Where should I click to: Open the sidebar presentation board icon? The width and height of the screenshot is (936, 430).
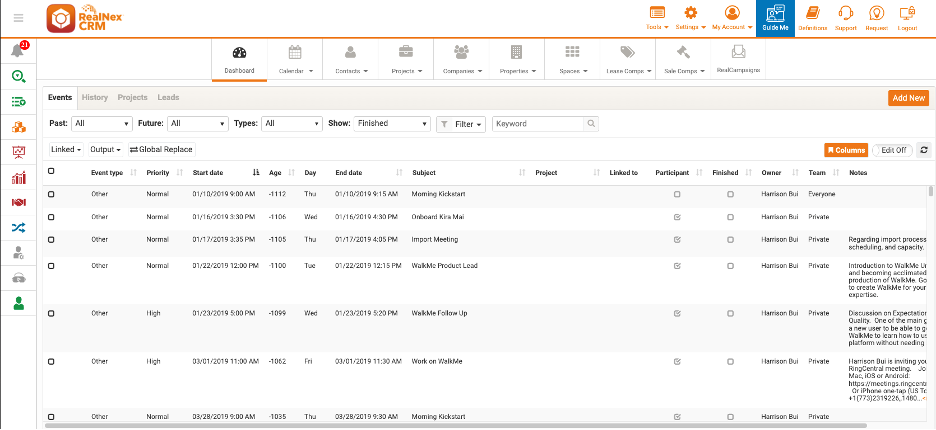(x=19, y=152)
